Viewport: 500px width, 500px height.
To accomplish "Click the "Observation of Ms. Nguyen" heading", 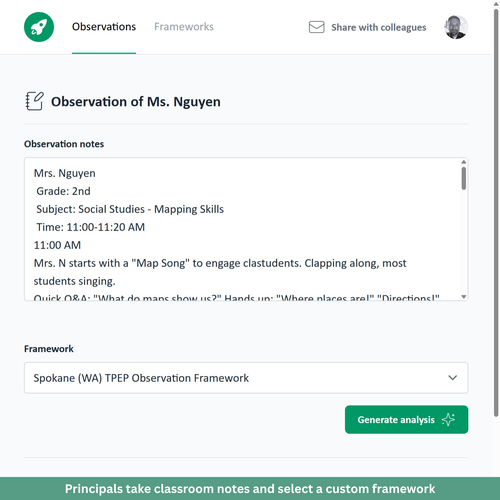I will tap(136, 102).
